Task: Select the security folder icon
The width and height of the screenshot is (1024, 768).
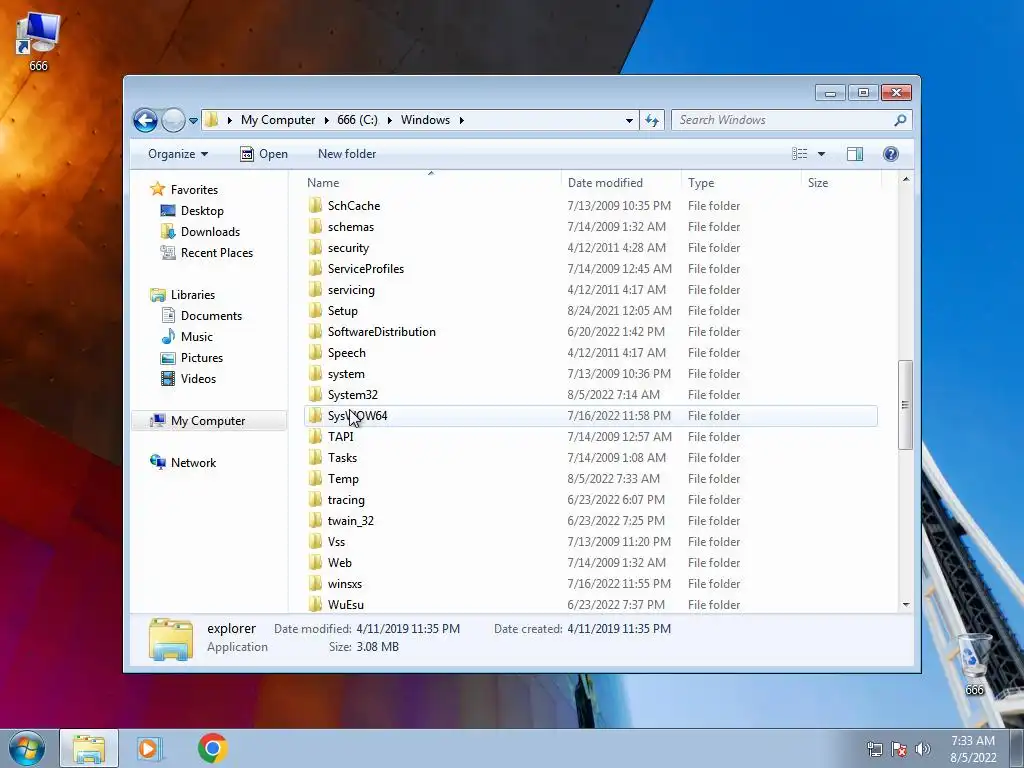Action: [x=315, y=248]
